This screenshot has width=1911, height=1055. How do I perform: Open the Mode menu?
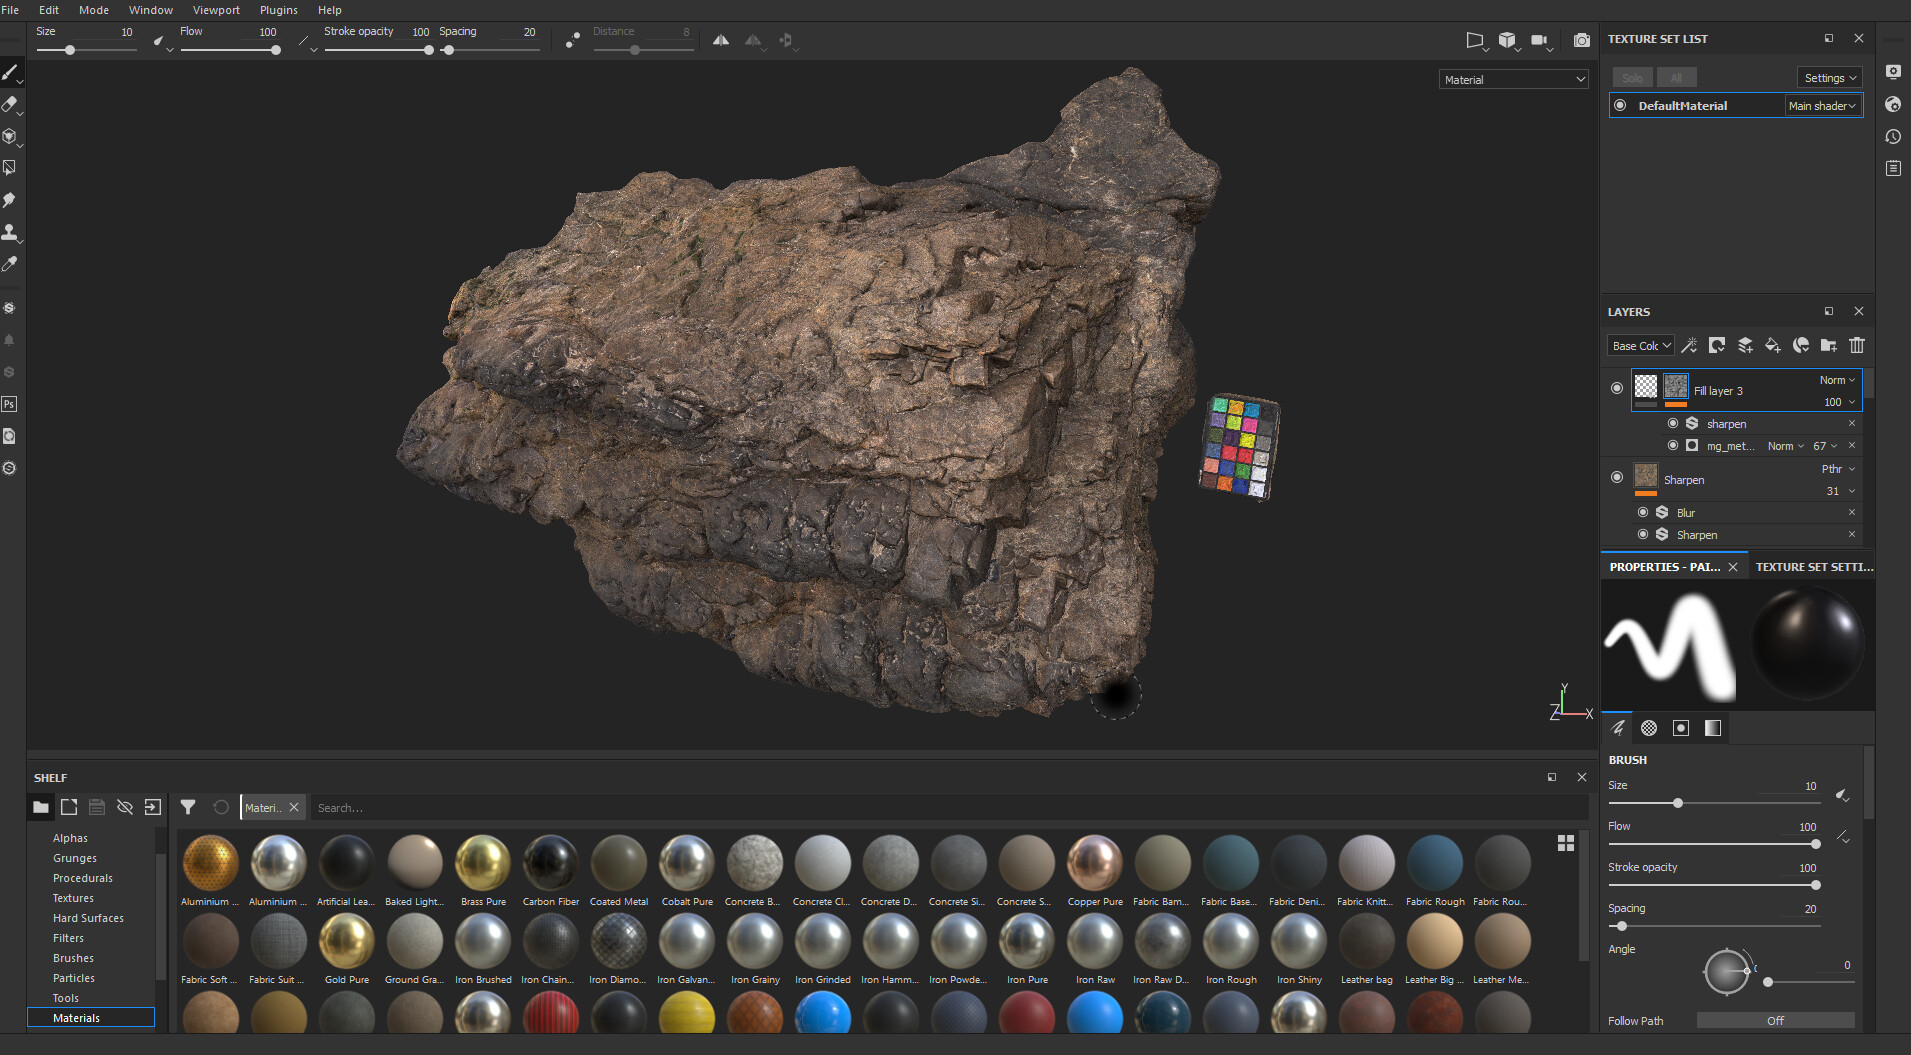click(94, 10)
